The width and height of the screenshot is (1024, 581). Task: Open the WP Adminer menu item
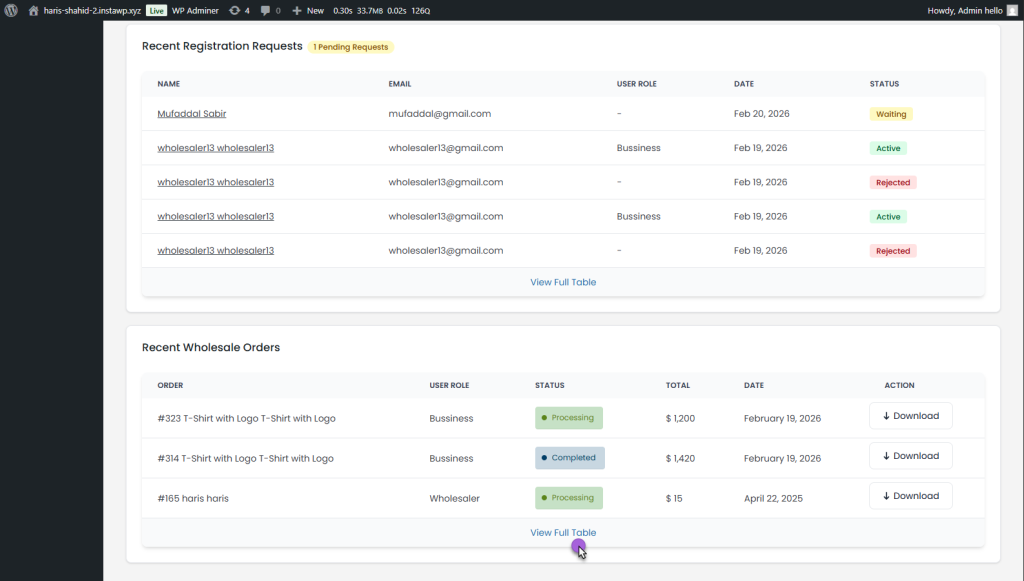(x=195, y=10)
